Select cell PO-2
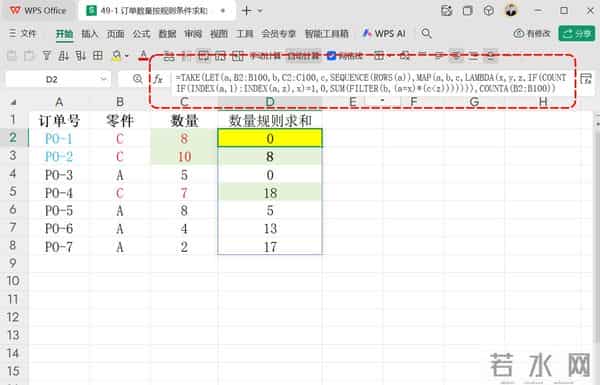 (59, 157)
